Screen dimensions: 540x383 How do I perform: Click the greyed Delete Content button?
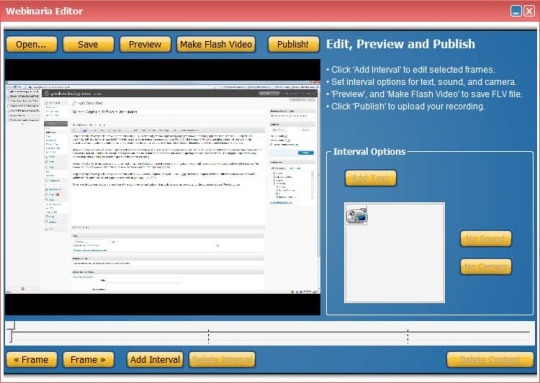coord(490,360)
